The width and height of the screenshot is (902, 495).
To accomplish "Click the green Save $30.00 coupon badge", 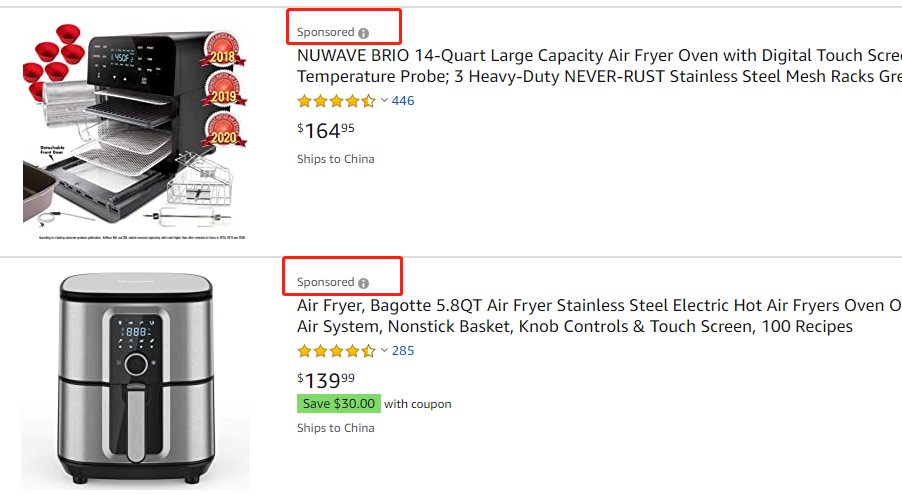I will click(338, 404).
